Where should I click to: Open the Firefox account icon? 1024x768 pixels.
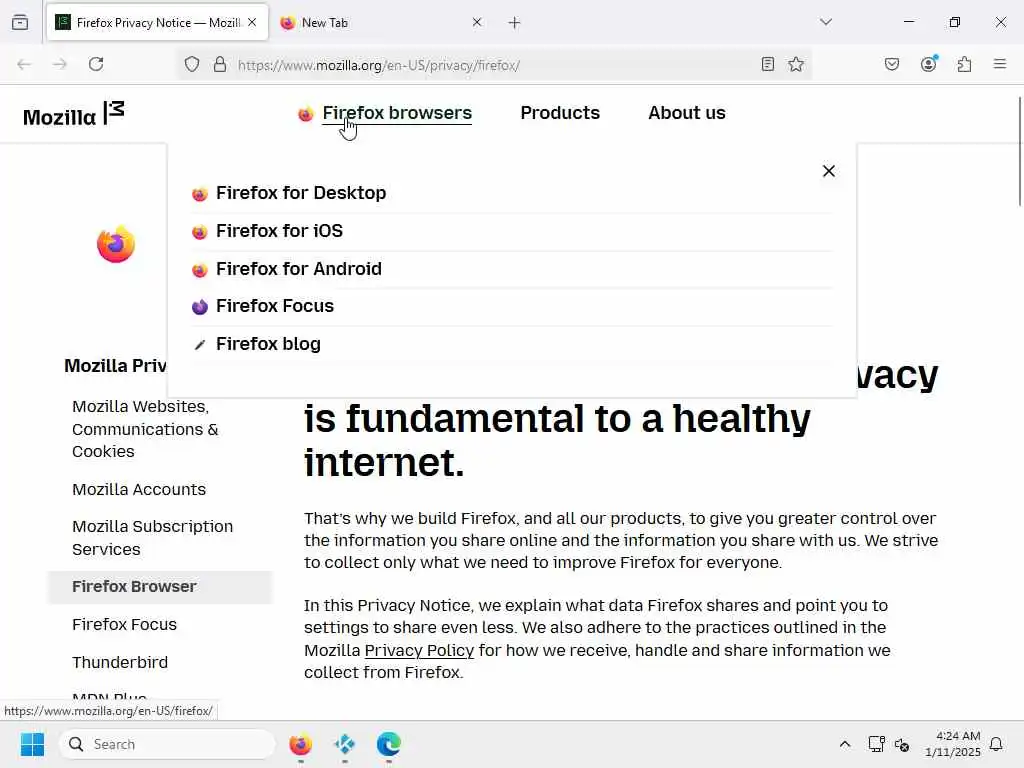[929, 64]
